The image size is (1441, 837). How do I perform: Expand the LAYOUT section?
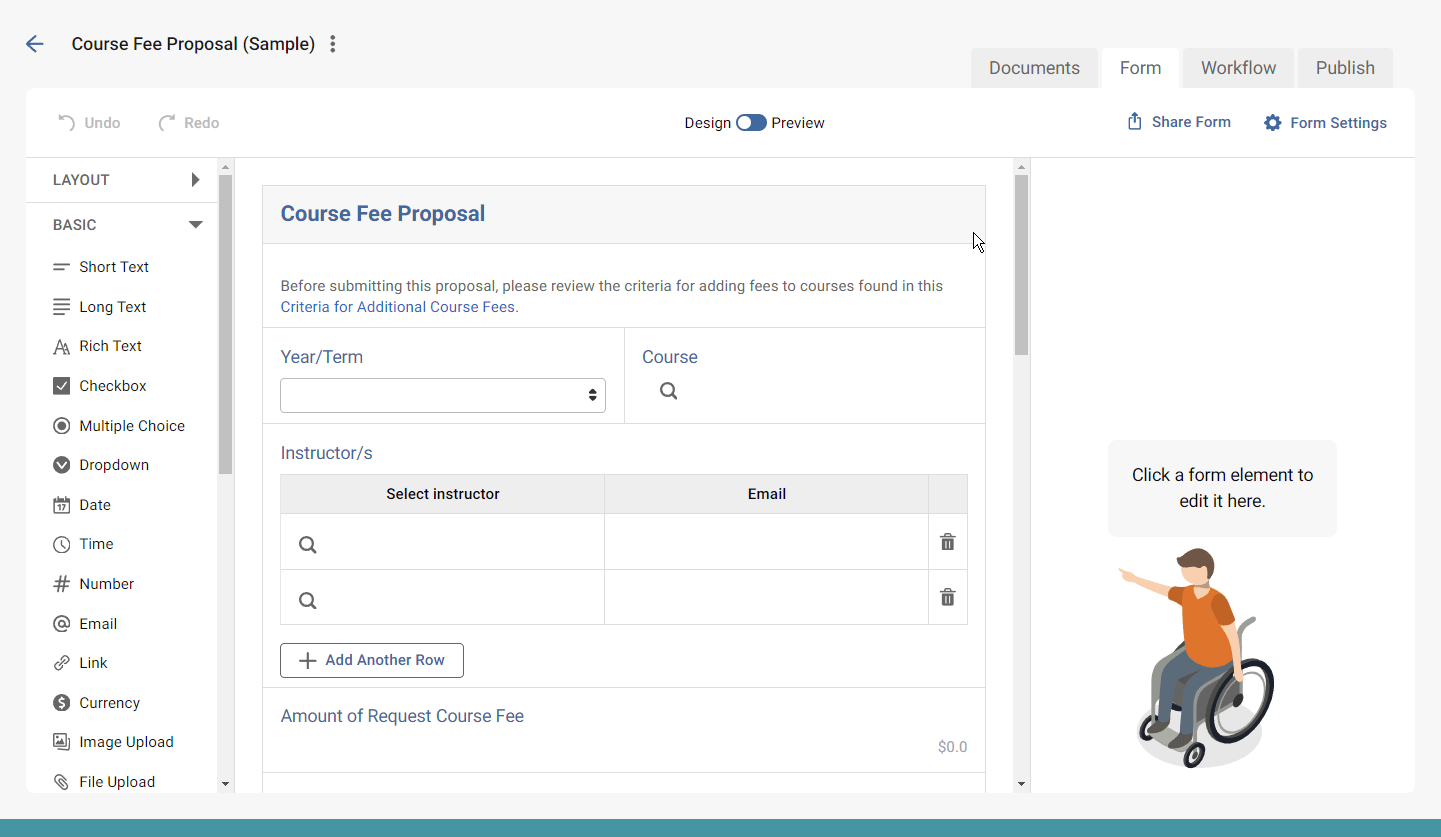(196, 180)
